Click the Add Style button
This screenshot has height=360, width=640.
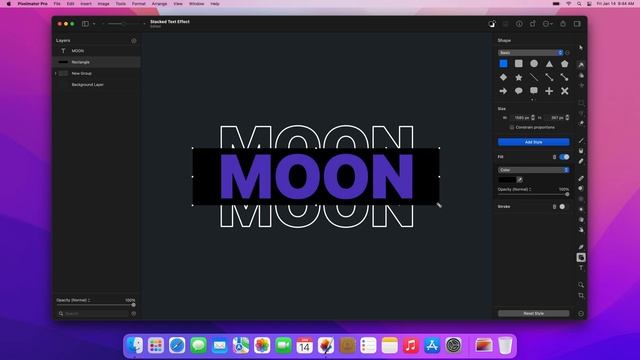pyautogui.click(x=533, y=142)
